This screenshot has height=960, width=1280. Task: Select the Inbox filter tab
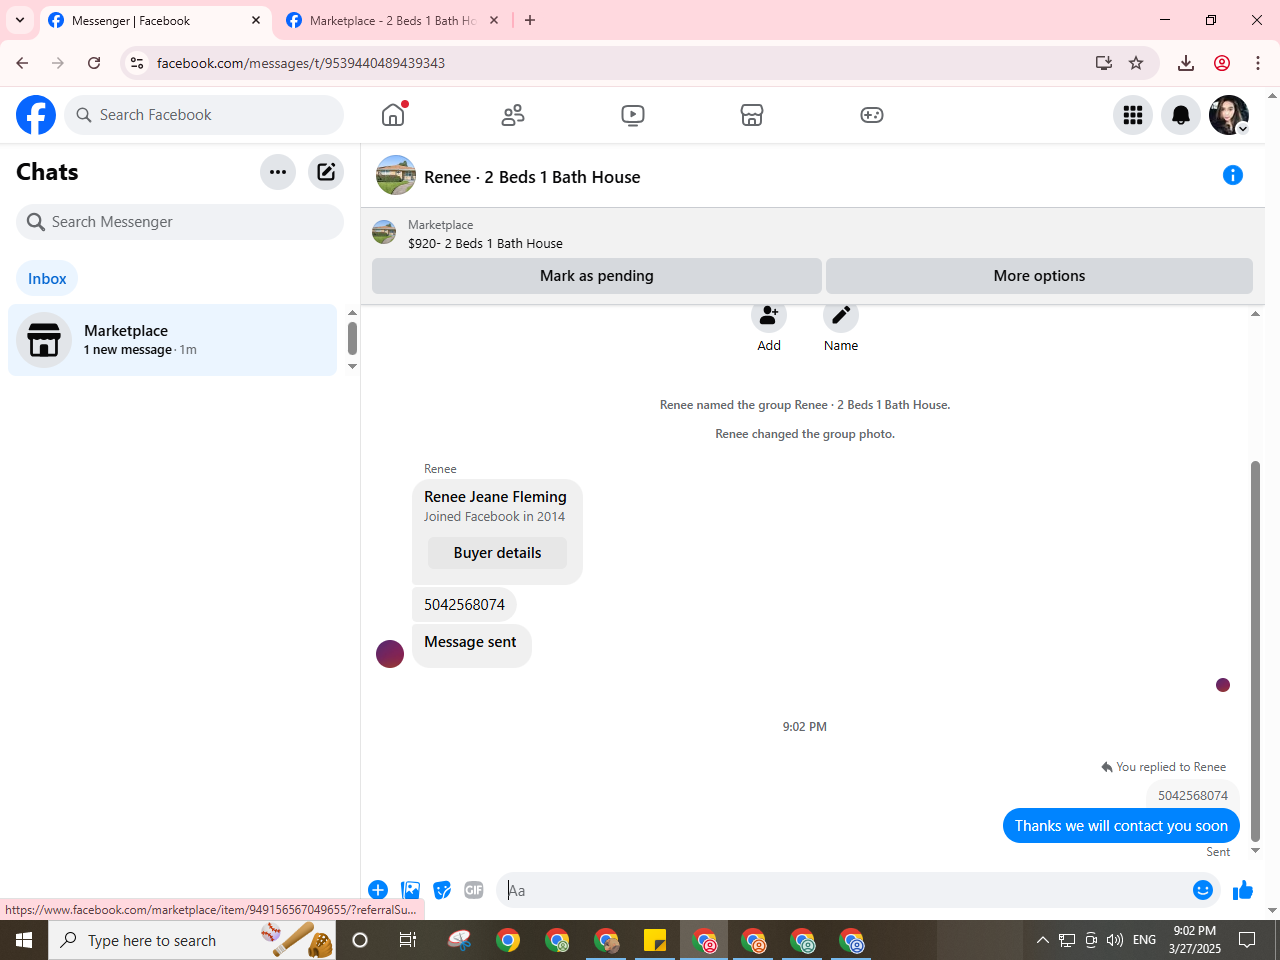[47, 279]
